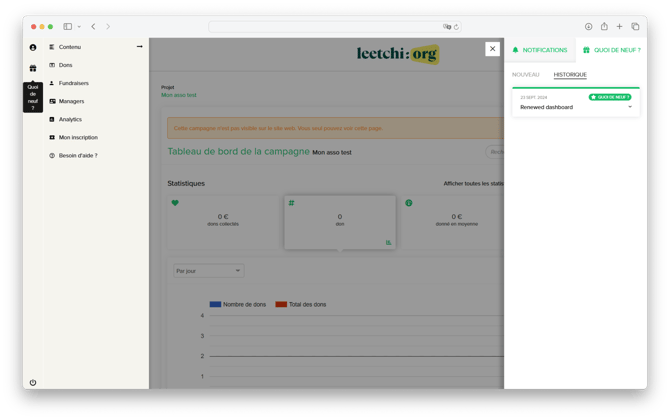Click the hash icon on don card
Viewport: 670px width, 420px height.
pyautogui.click(x=291, y=203)
